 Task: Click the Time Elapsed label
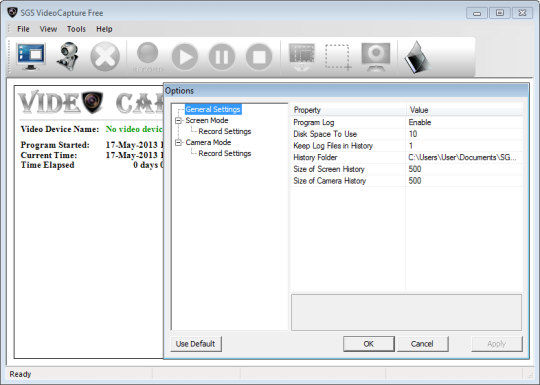(47, 165)
